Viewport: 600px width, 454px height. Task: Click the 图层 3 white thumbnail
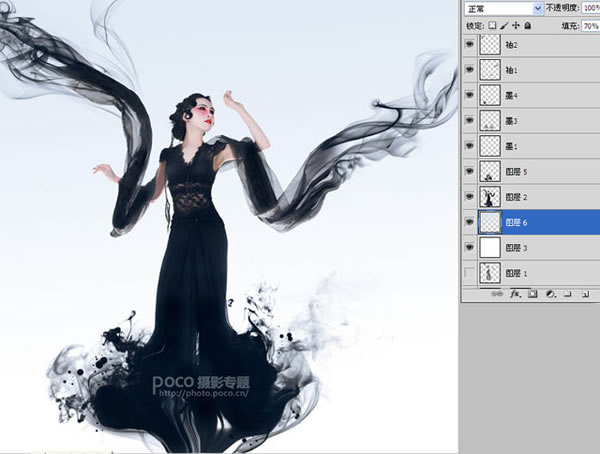pos(490,247)
